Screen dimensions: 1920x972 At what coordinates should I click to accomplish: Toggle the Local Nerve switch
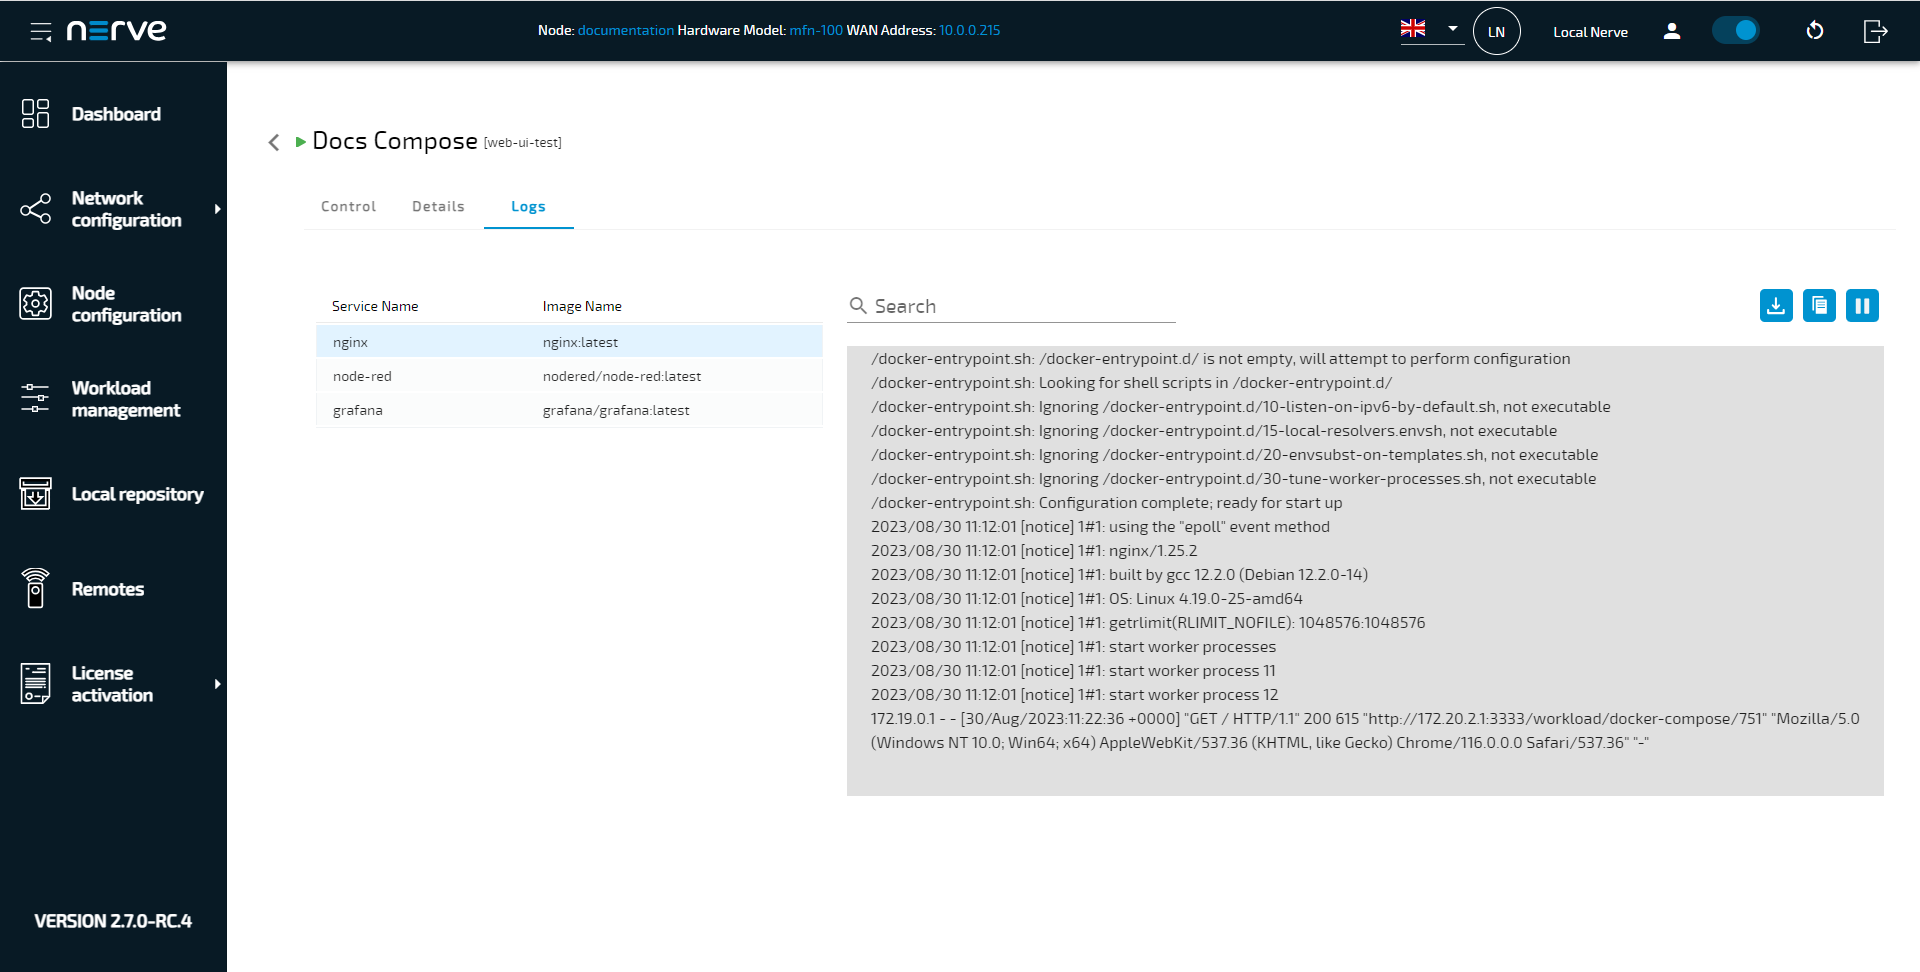(1736, 31)
